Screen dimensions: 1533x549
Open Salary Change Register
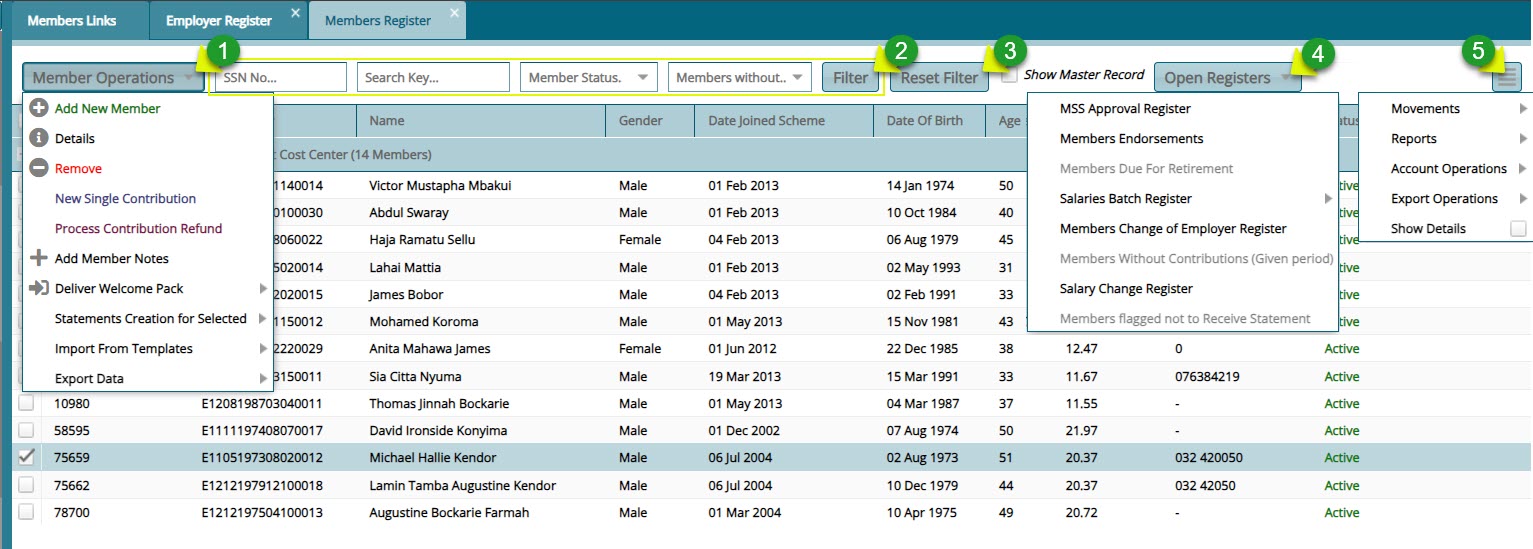pyautogui.click(x=1126, y=289)
